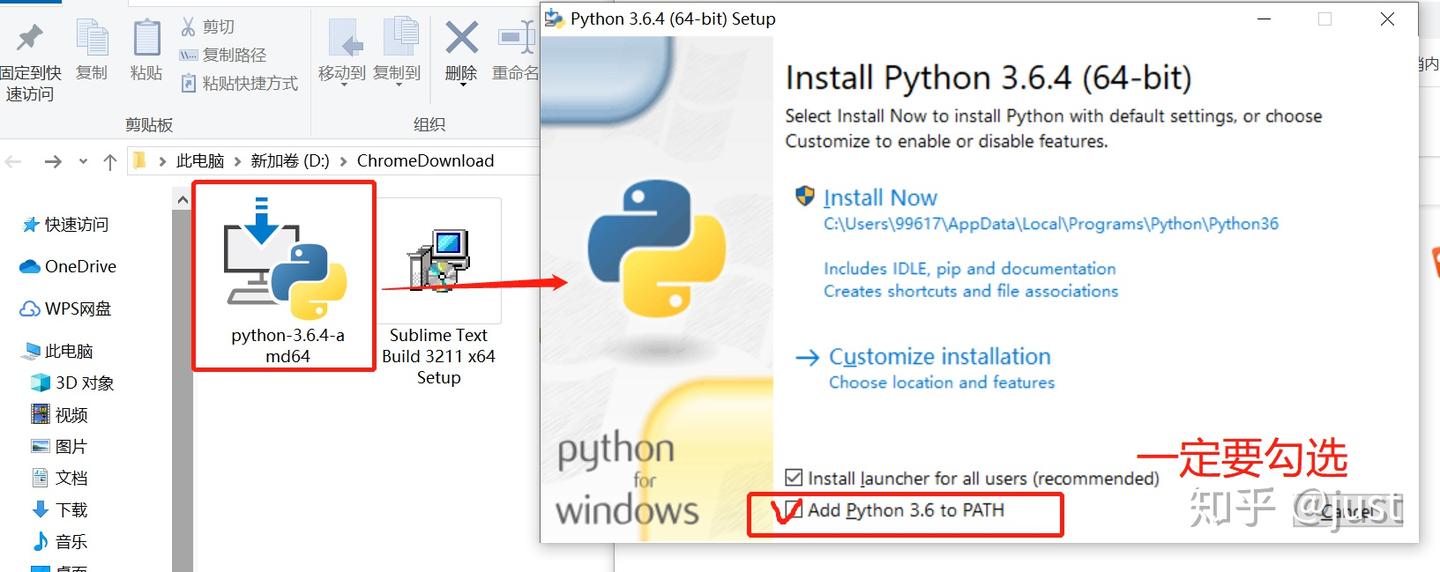
Task: Check Add Python 3.6 to PATH
Action: (x=794, y=511)
